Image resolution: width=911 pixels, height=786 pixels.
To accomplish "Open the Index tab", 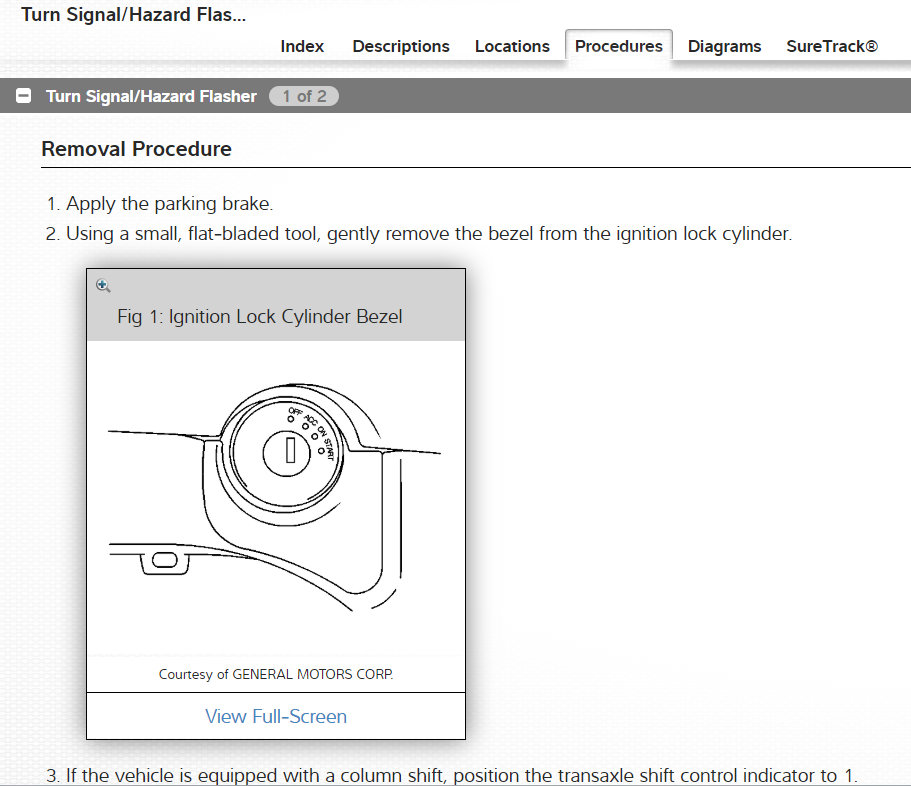I will tap(302, 46).
